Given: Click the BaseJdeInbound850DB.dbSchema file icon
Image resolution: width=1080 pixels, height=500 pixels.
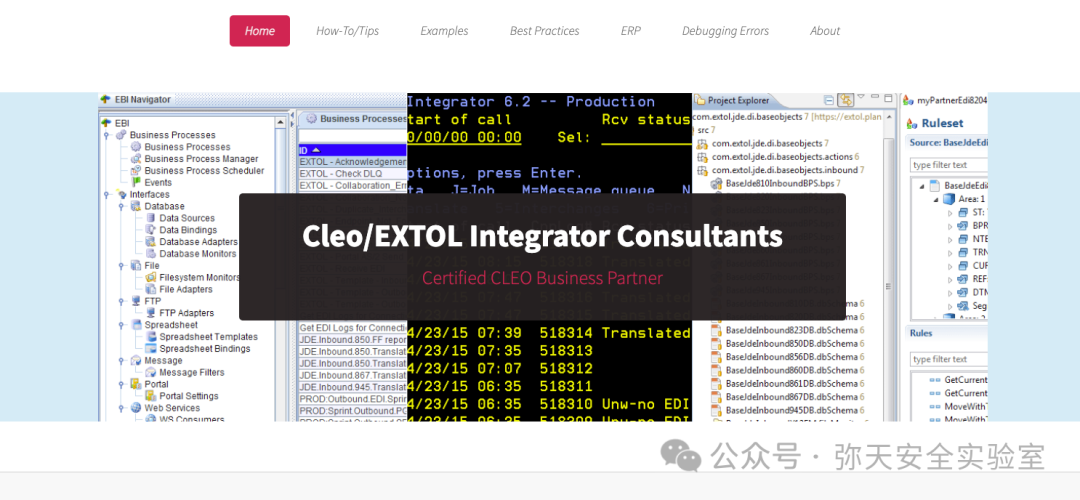Looking at the screenshot, I should pos(716,344).
